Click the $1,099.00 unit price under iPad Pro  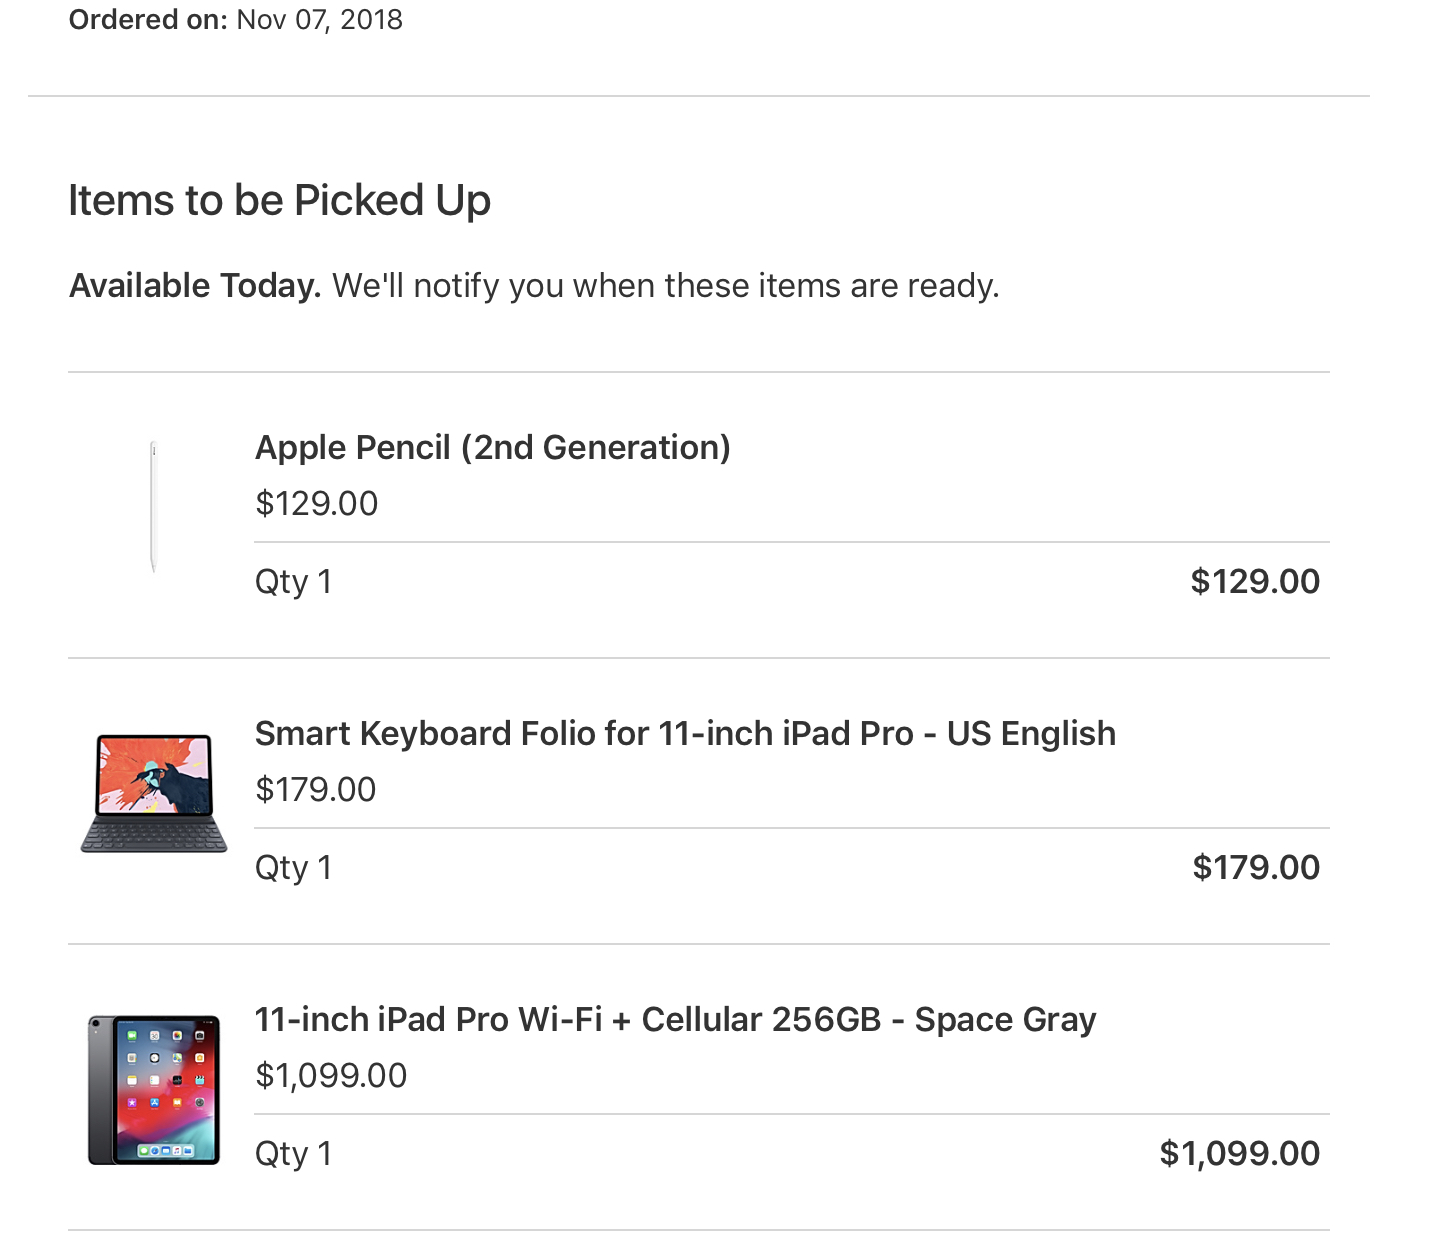[331, 1075]
